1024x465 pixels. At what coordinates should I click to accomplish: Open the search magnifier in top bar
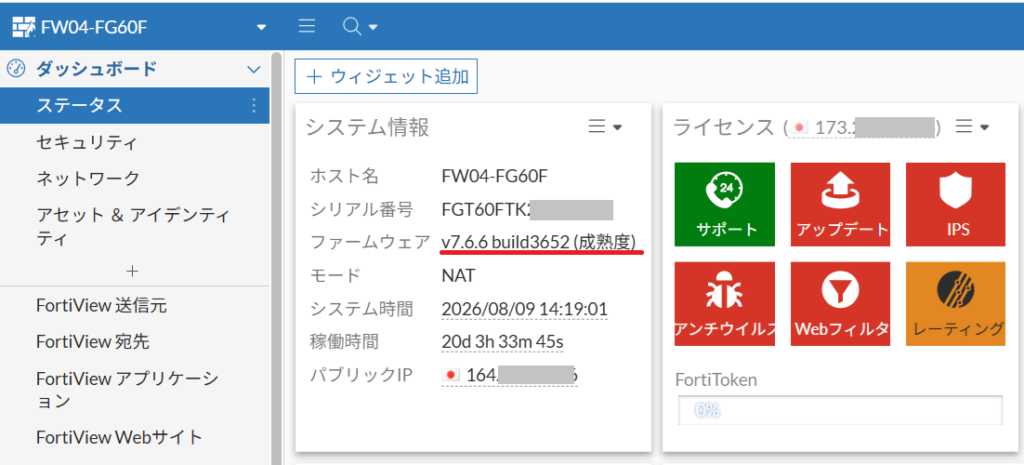click(x=352, y=27)
